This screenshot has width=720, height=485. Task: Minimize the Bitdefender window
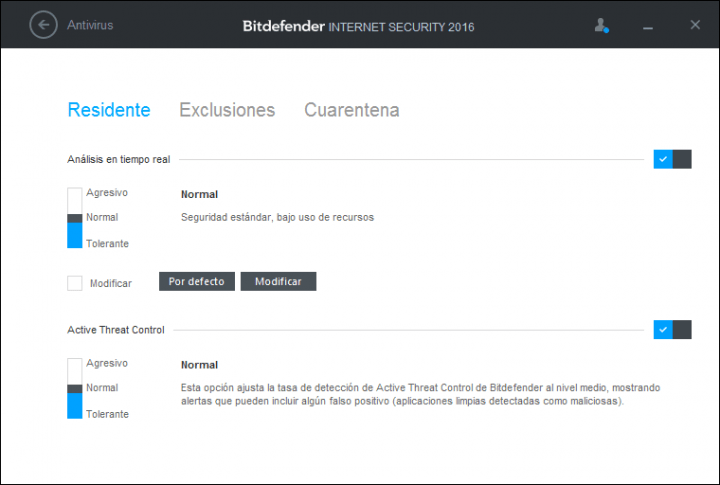[x=648, y=28]
